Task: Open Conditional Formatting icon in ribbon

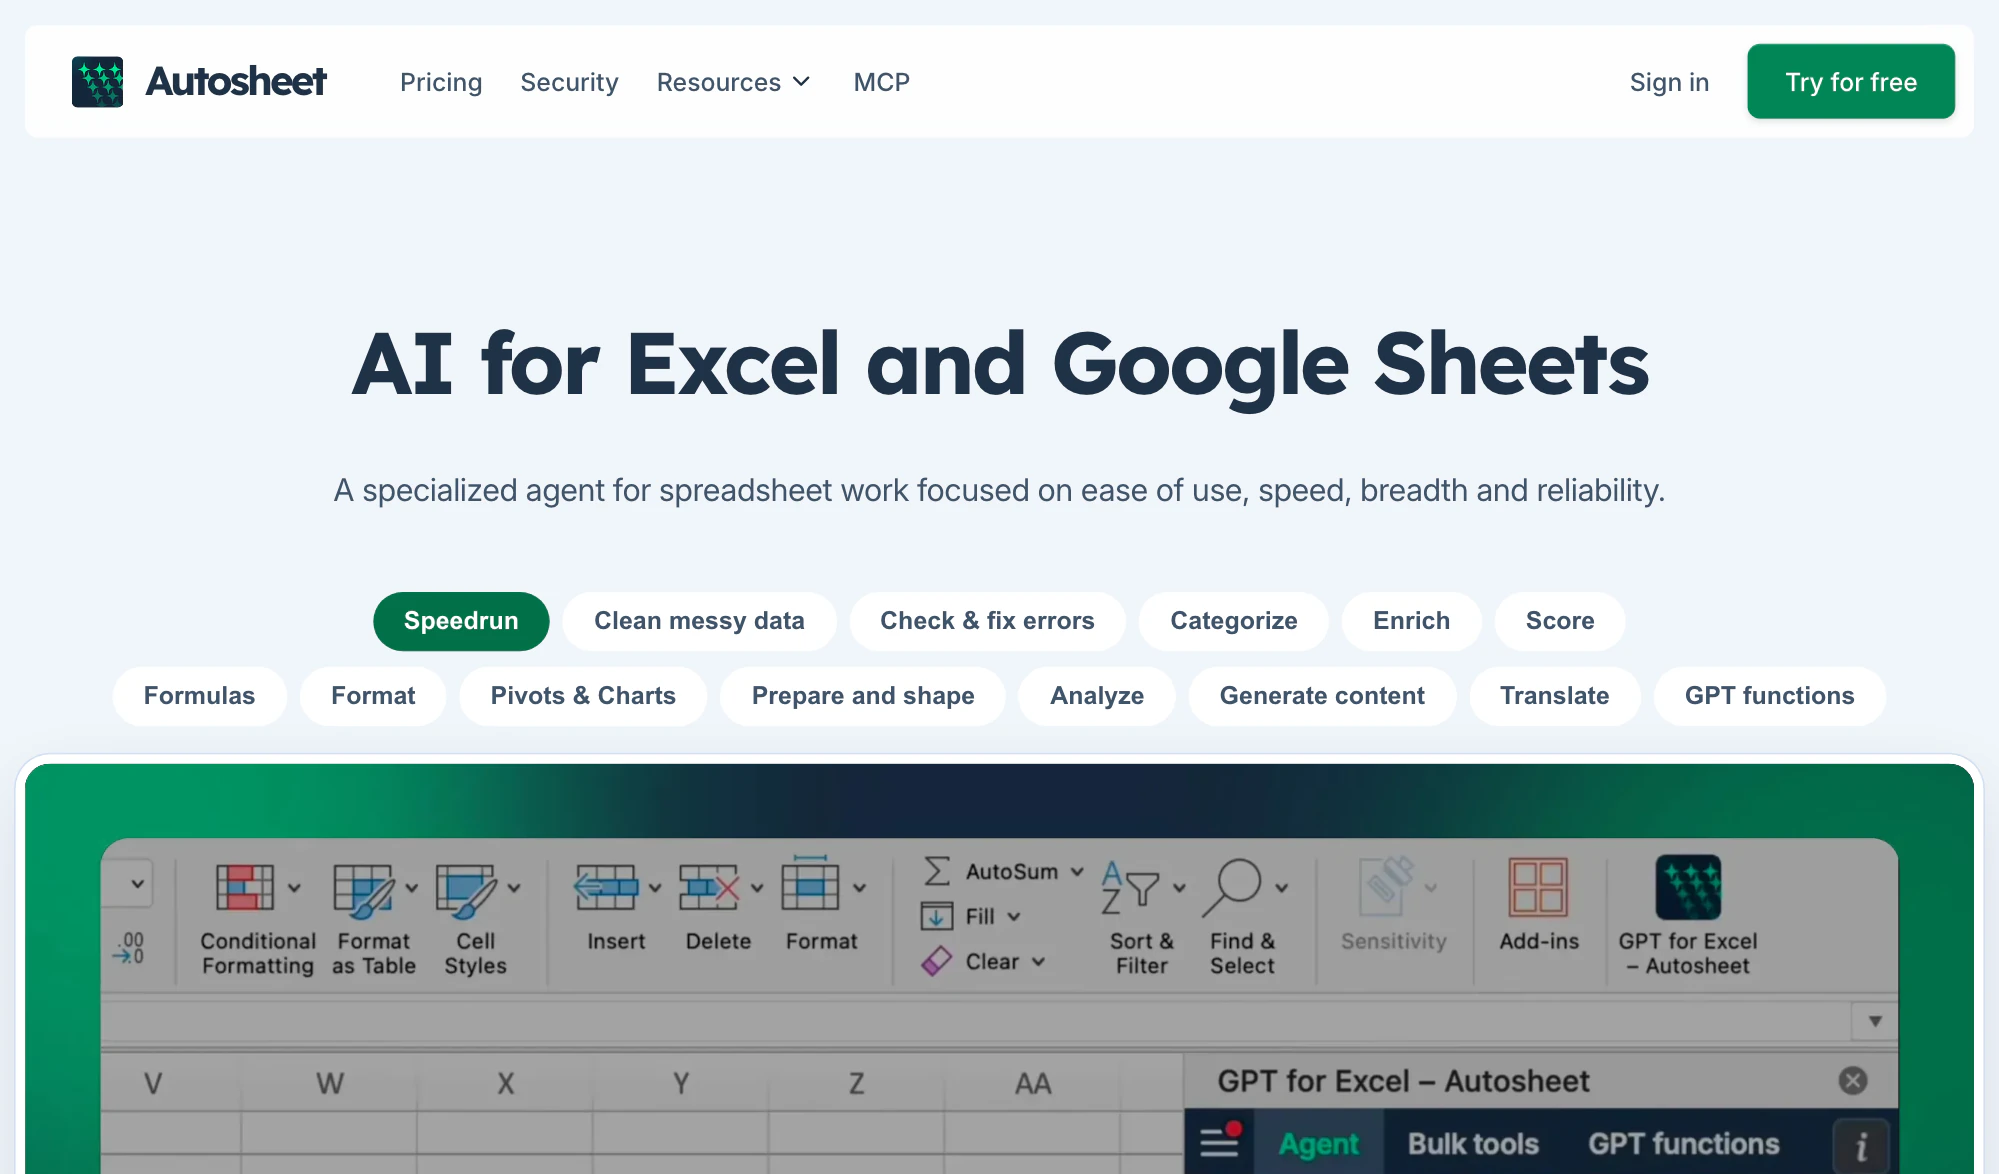Action: coord(244,887)
